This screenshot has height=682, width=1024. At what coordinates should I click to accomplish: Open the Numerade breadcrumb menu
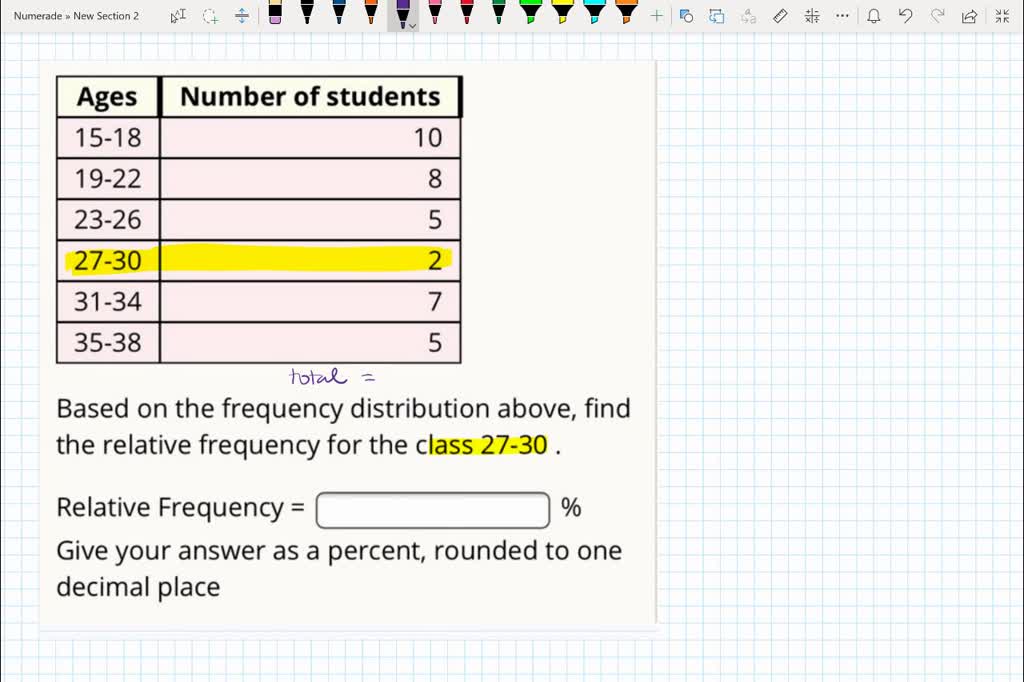click(38, 16)
